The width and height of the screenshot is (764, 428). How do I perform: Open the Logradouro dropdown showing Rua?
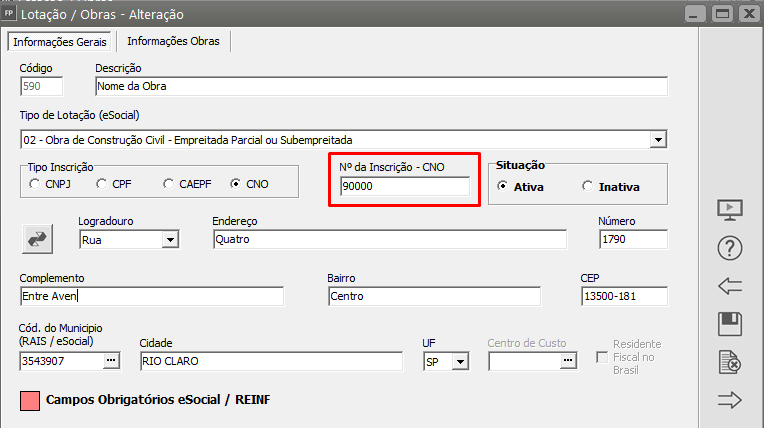click(x=169, y=240)
